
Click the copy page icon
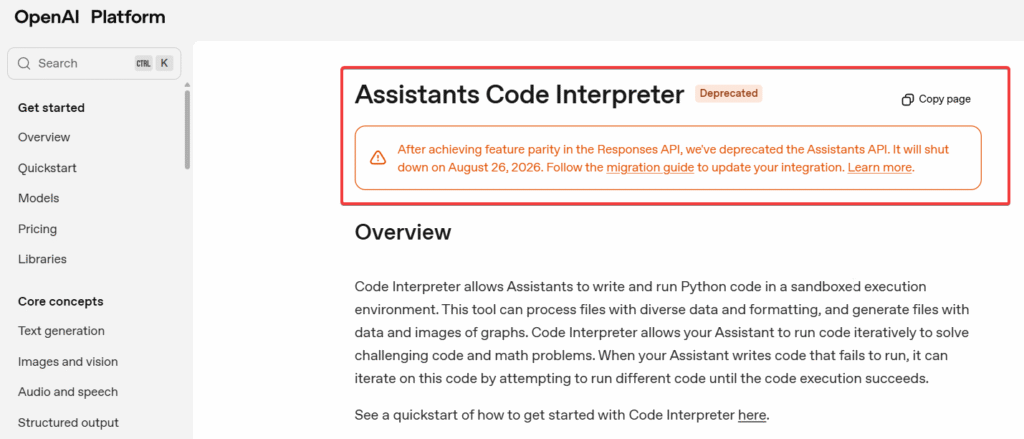[x=907, y=99]
